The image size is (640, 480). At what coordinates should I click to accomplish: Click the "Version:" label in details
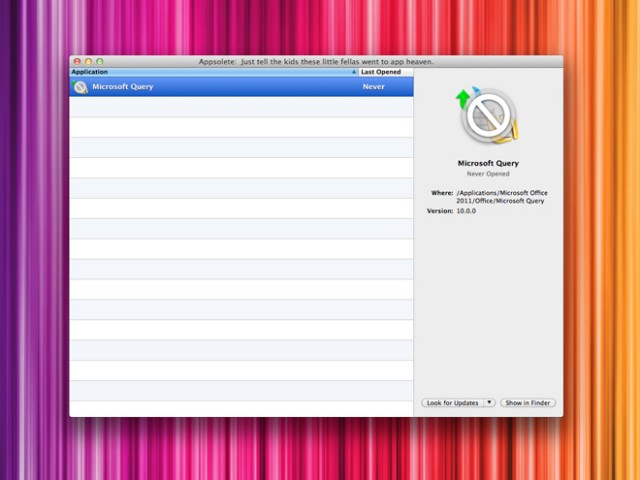tap(440, 211)
